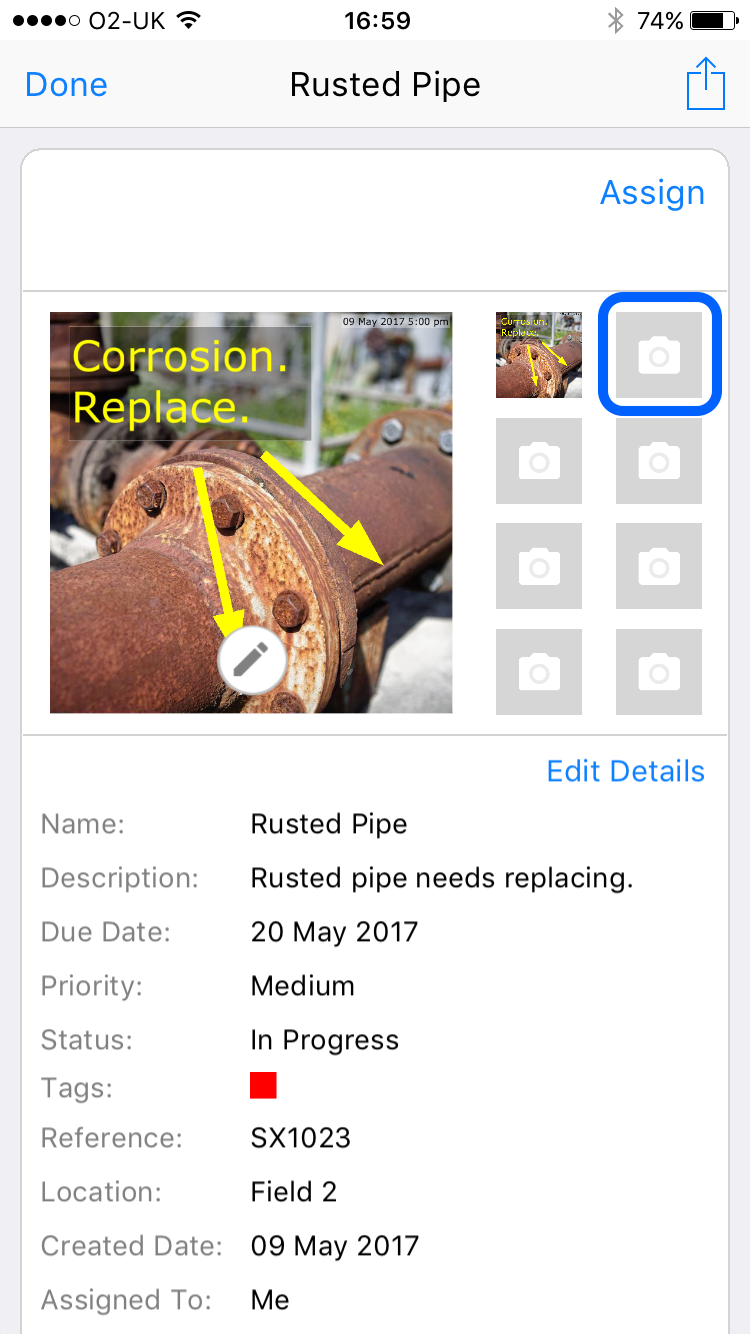750x1334 pixels.
Task: Tap the pencil edit icon on the photo
Action: [252, 660]
